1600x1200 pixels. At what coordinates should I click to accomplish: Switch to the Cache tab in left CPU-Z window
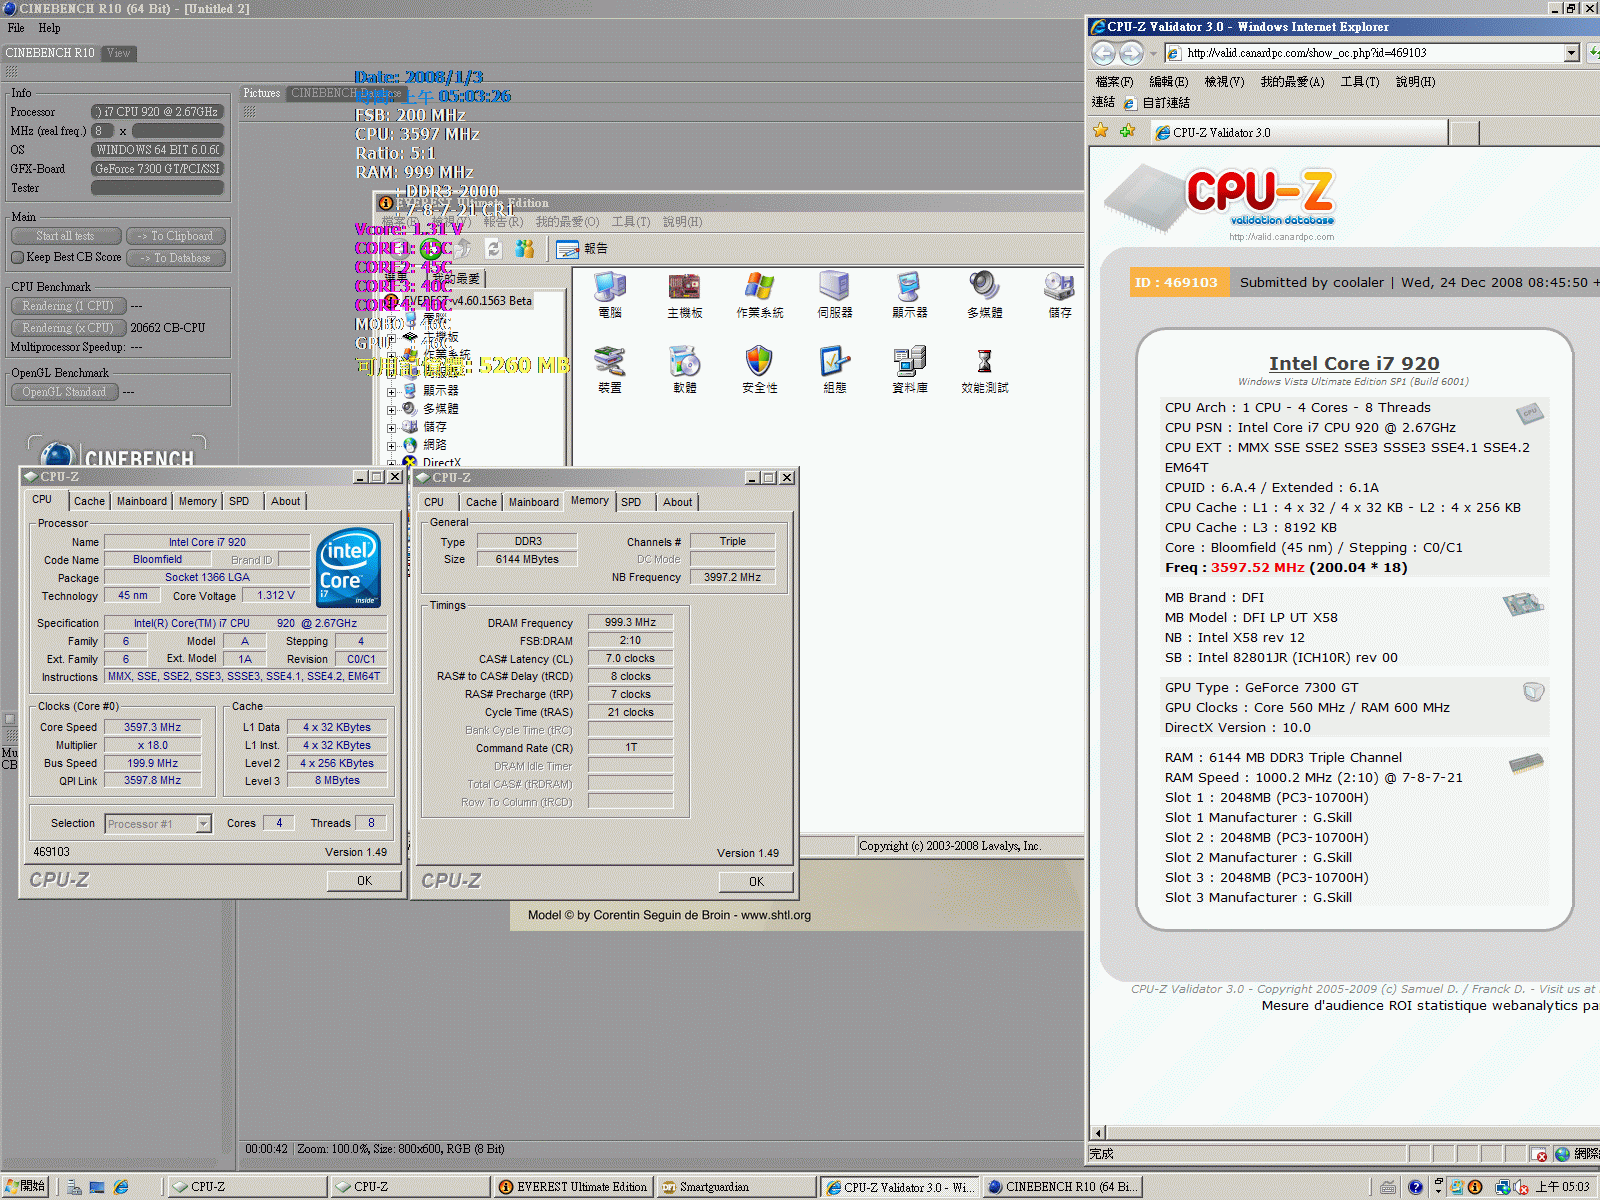pos(89,502)
